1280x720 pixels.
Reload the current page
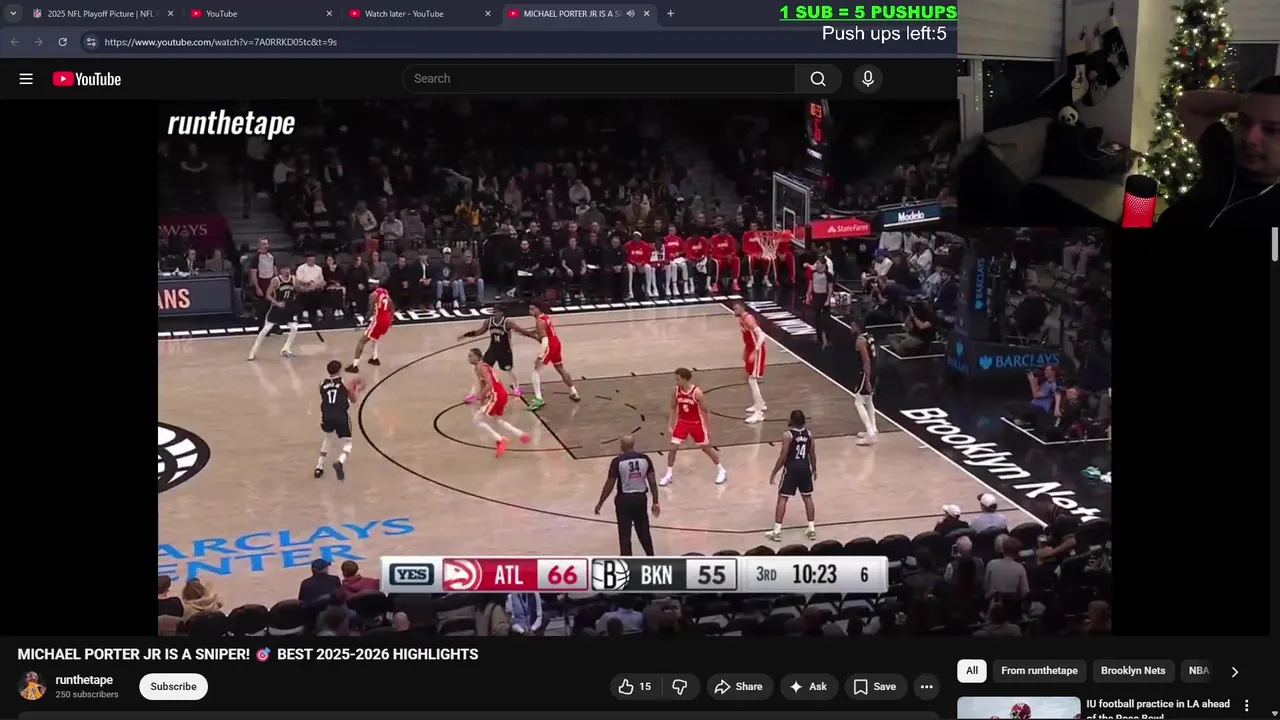coord(62,42)
